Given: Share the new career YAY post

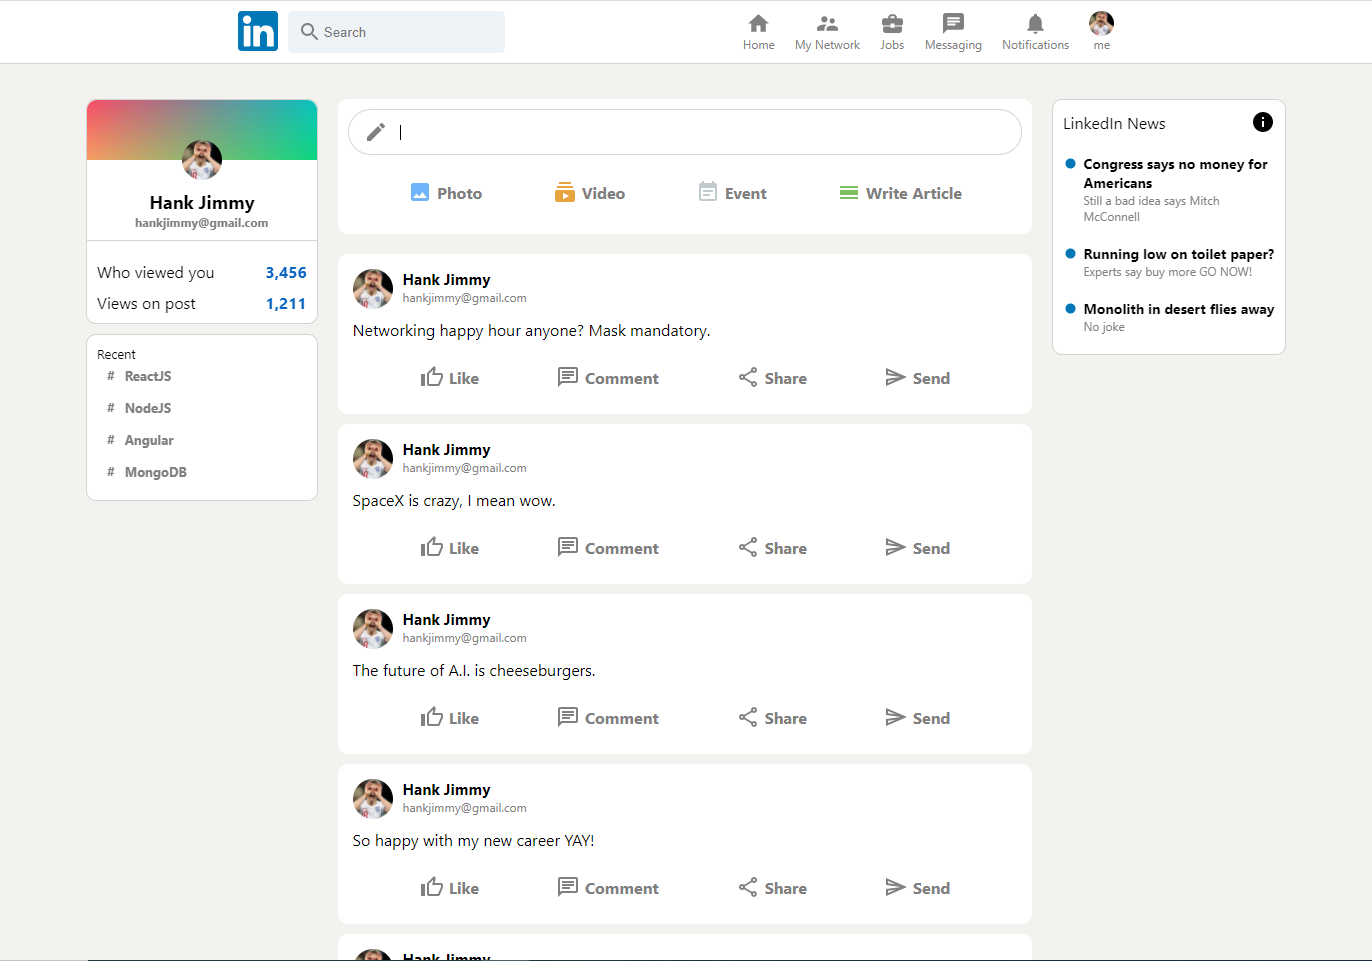Looking at the screenshot, I should tap(772, 888).
